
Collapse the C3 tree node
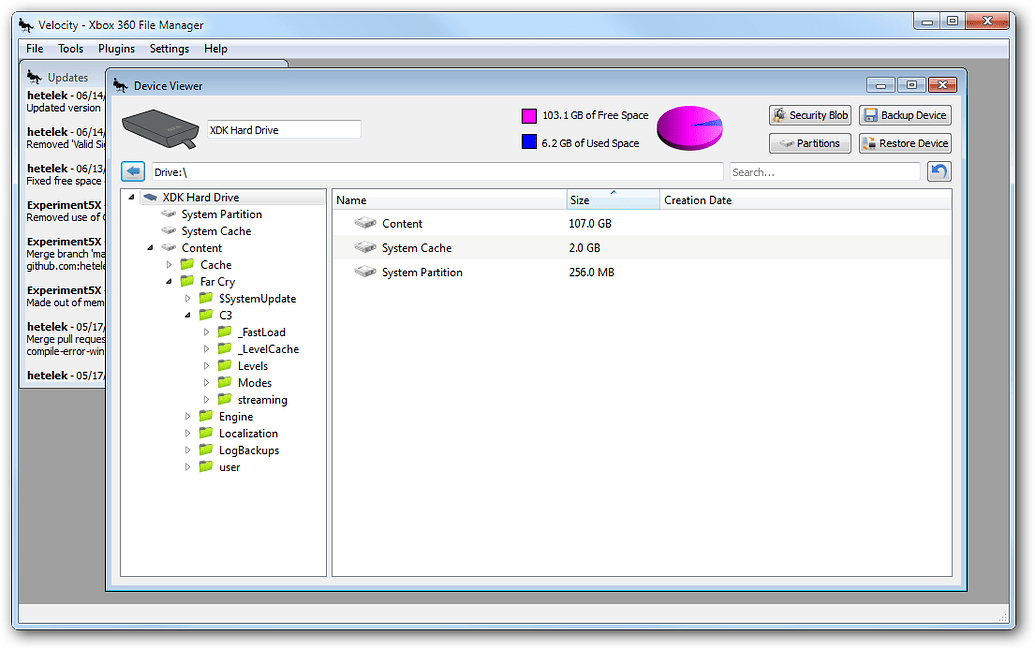[186, 314]
